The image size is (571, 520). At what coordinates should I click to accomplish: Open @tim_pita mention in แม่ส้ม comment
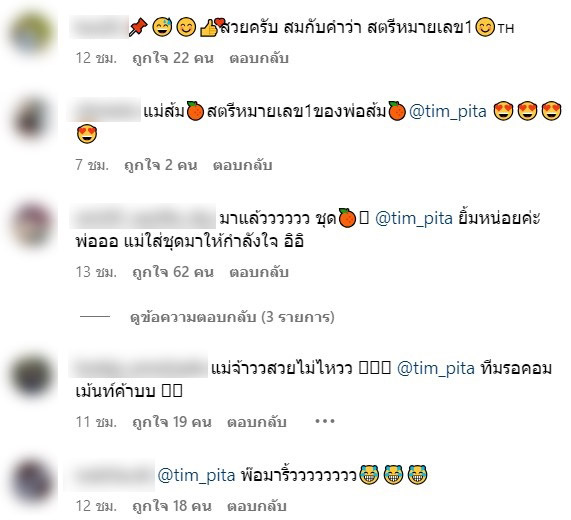coord(448,111)
